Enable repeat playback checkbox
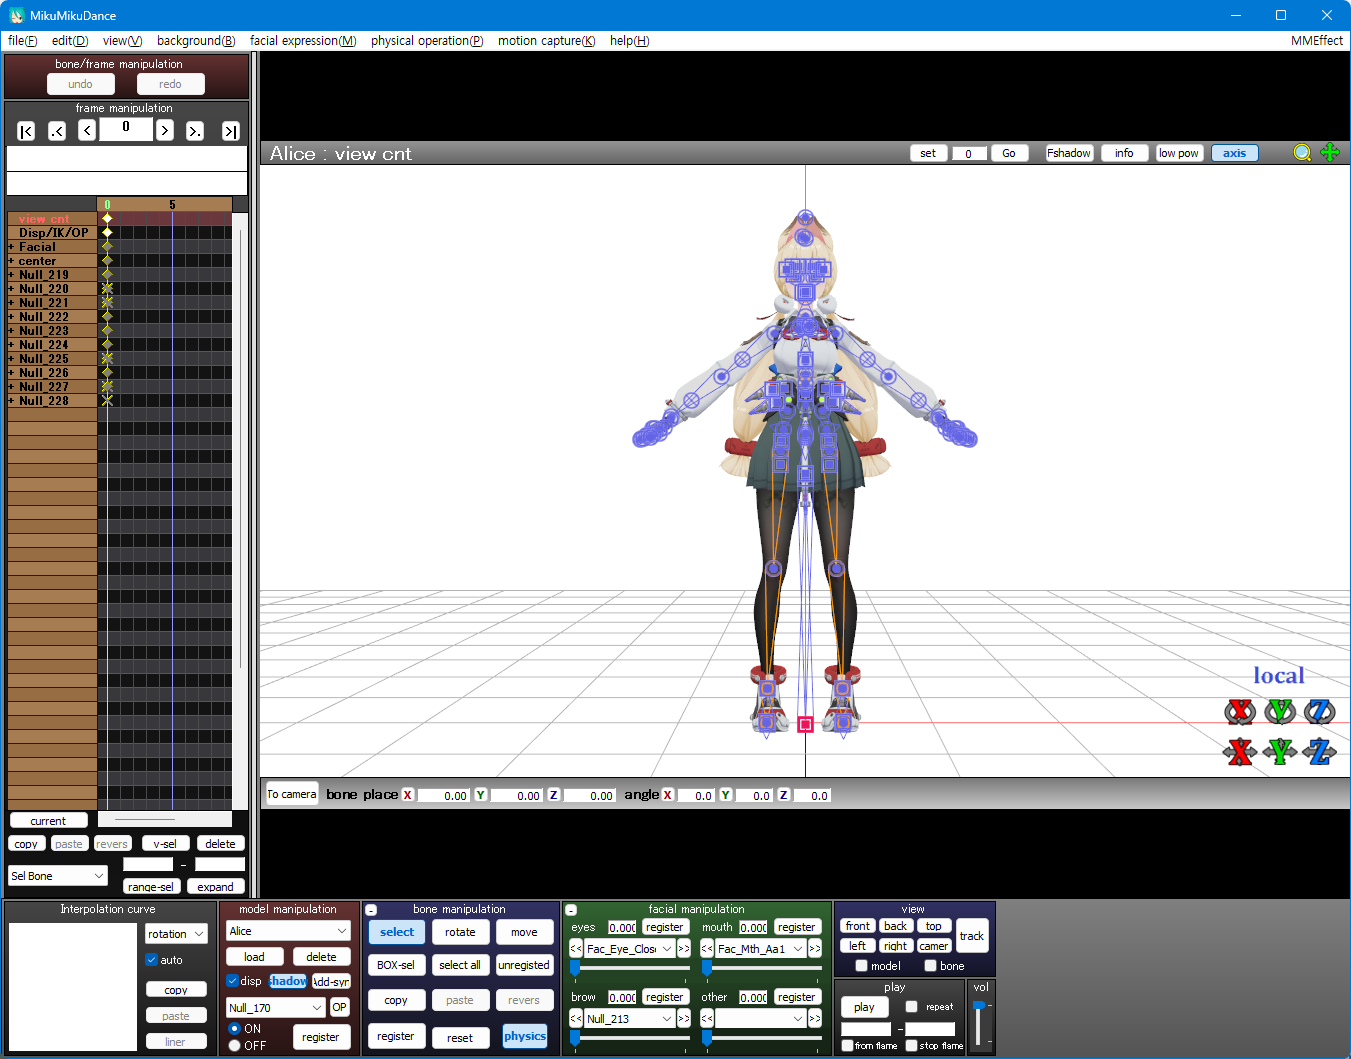1351x1059 pixels. 911,1007
